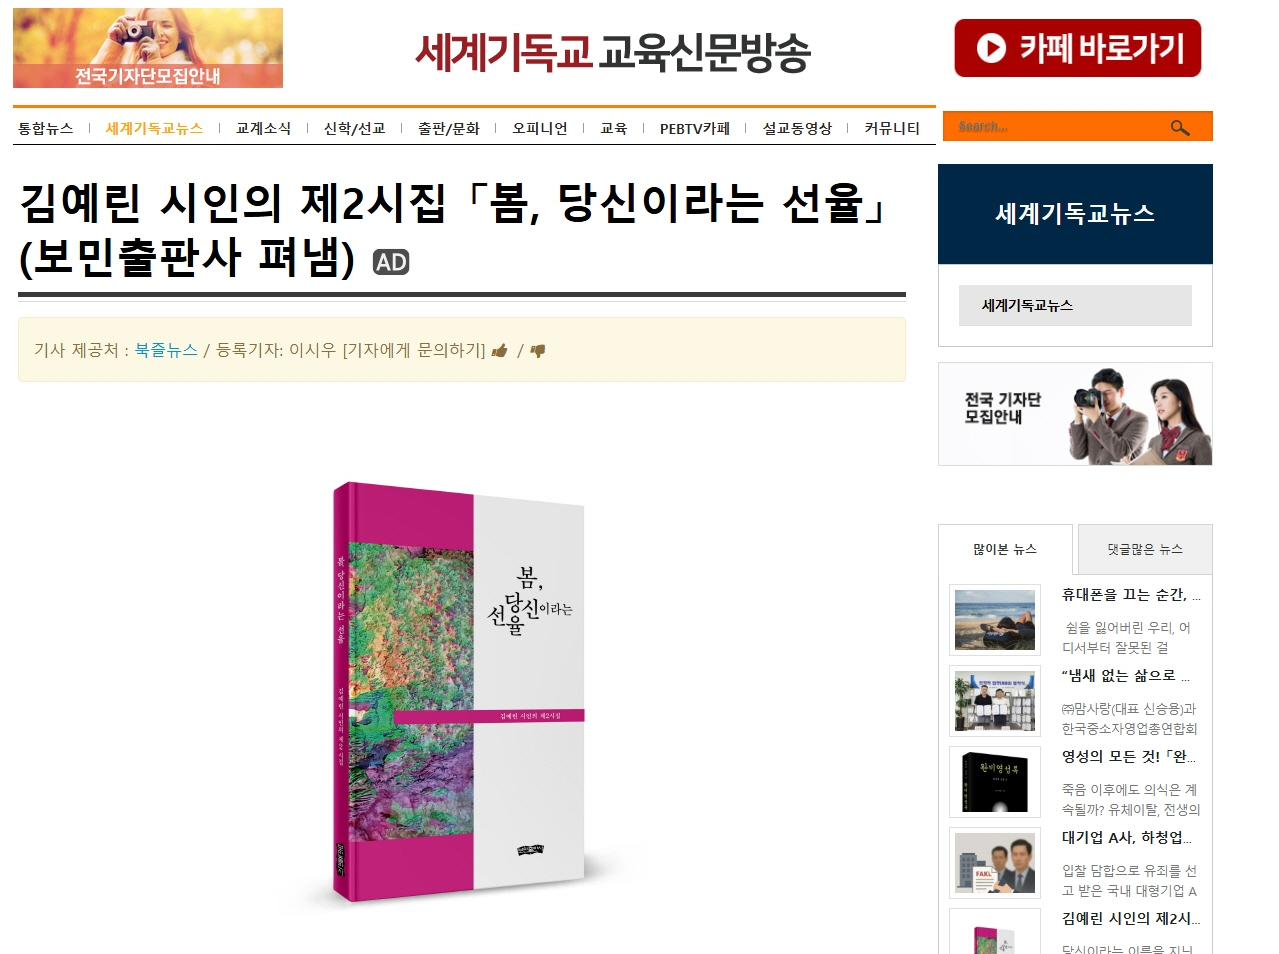The width and height of the screenshot is (1279, 954).
Task: Click the thumbs-down icon by reporter info
Action: tap(538, 351)
